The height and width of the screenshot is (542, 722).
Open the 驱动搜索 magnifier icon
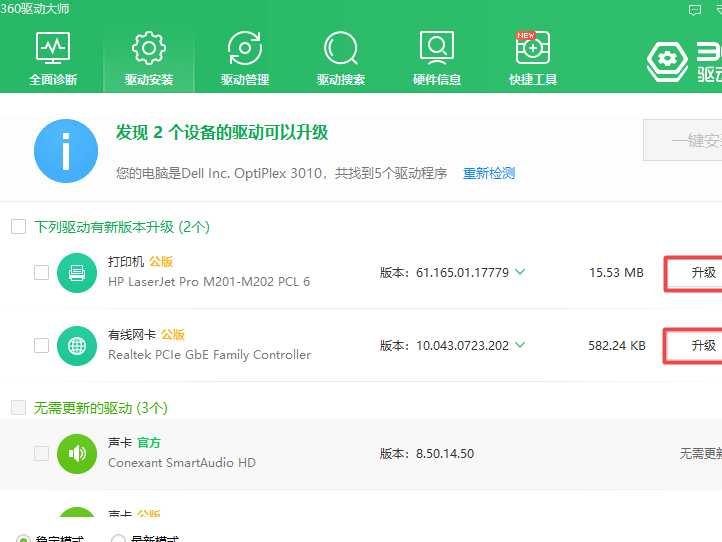(x=341, y=48)
